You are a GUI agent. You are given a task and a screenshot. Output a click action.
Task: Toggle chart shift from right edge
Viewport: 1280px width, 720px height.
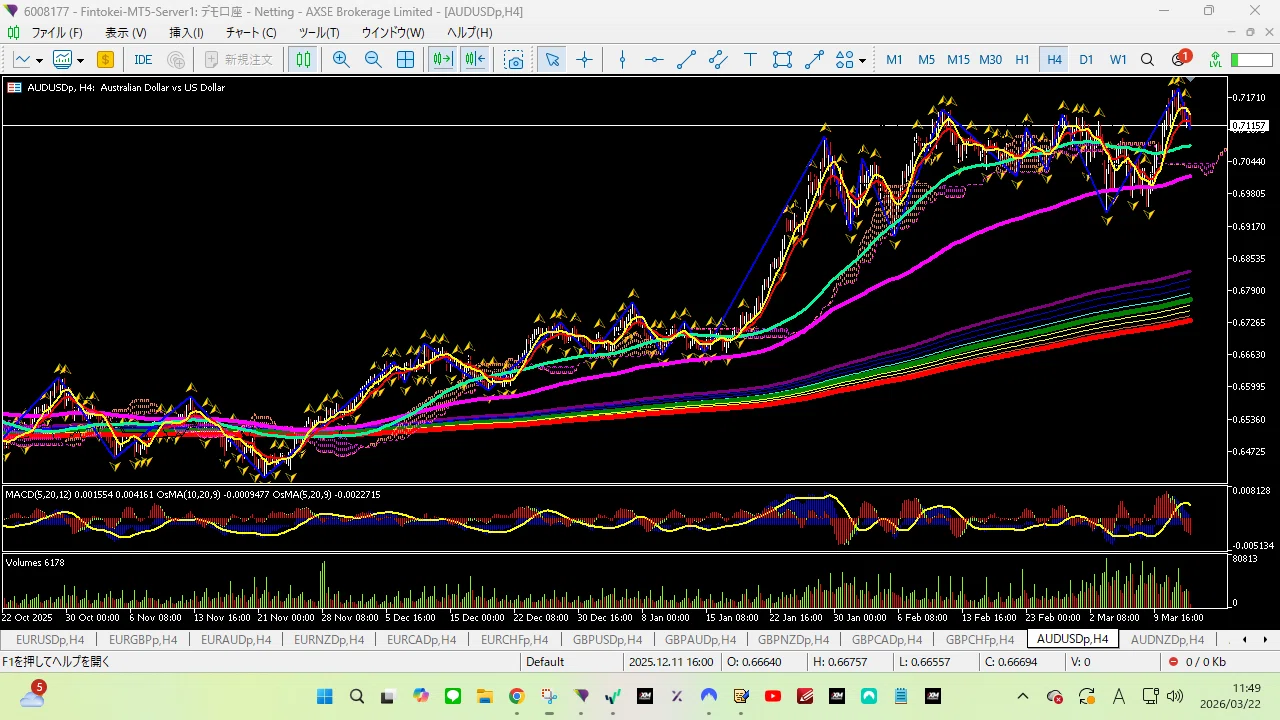(x=474, y=59)
